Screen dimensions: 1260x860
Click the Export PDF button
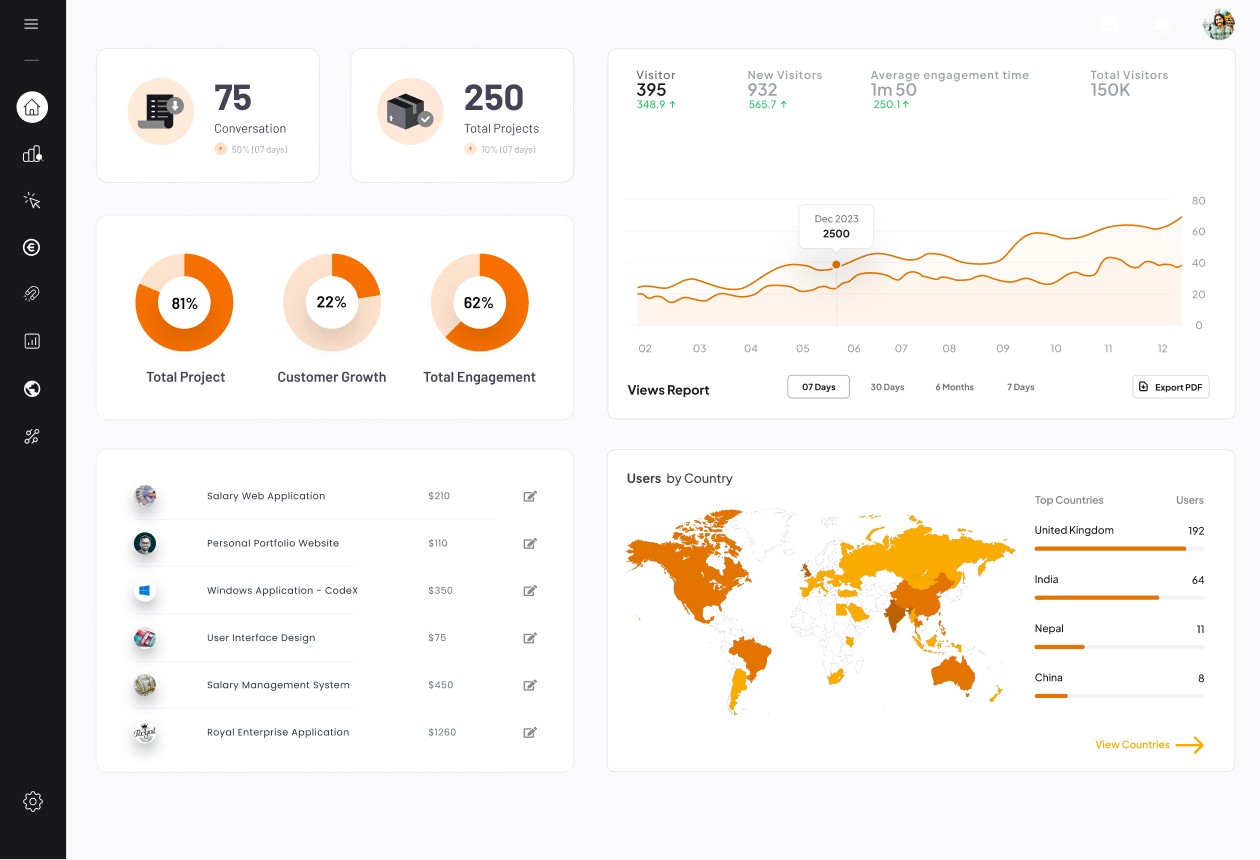coord(1170,387)
